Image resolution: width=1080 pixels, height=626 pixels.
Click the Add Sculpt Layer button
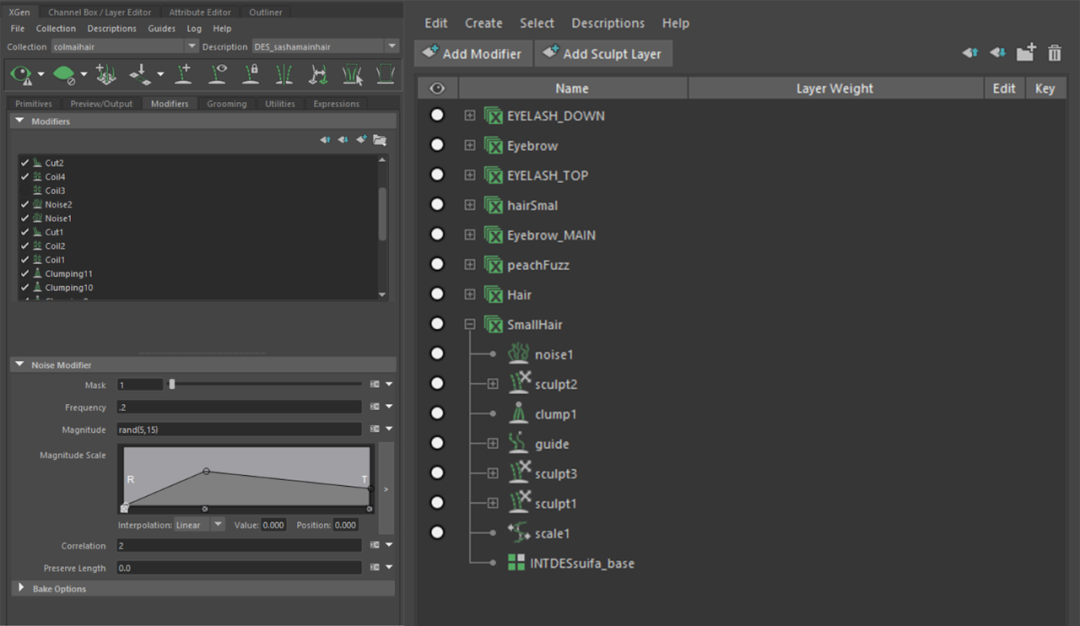tap(603, 53)
